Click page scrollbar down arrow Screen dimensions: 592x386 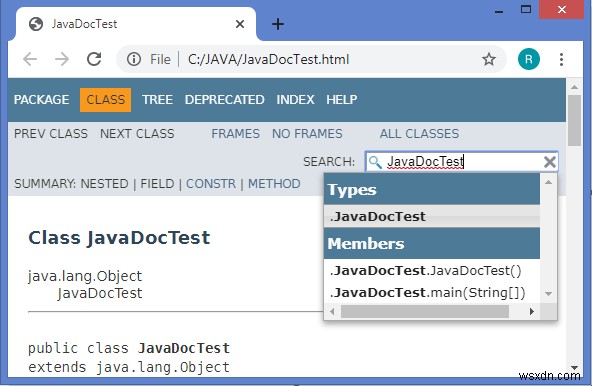click(x=574, y=367)
